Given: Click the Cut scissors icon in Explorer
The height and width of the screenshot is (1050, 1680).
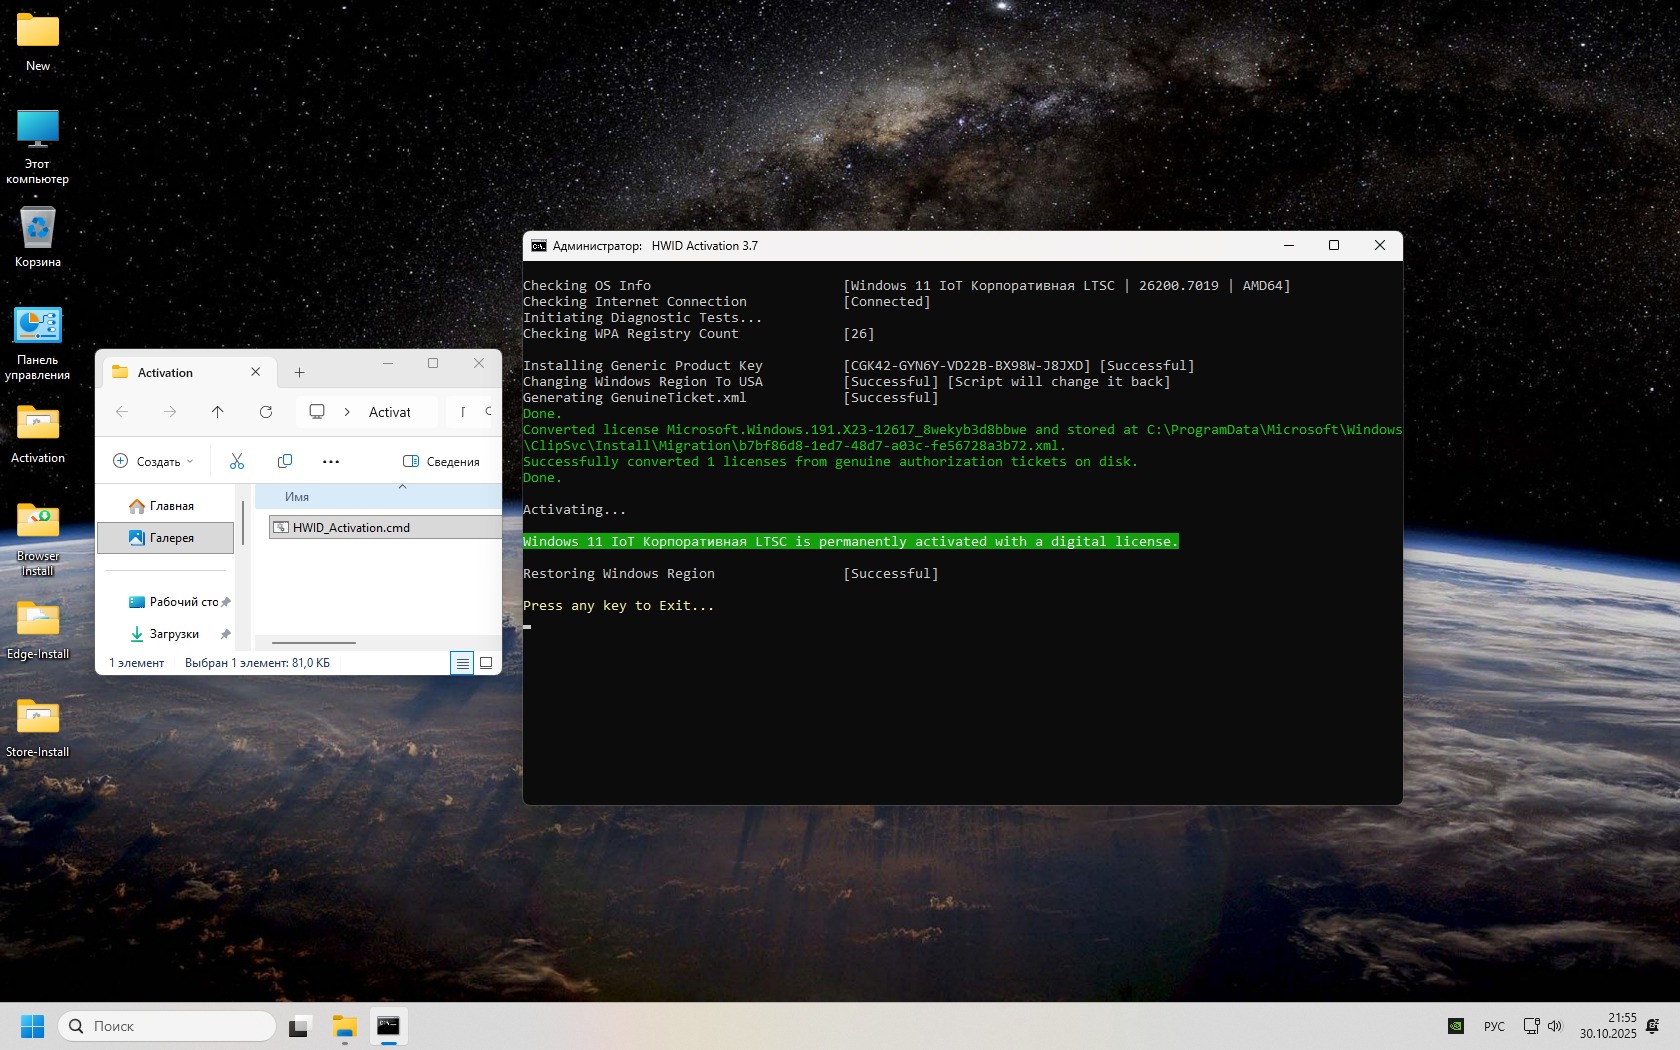Looking at the screenshot, I should tap(237, 461).
